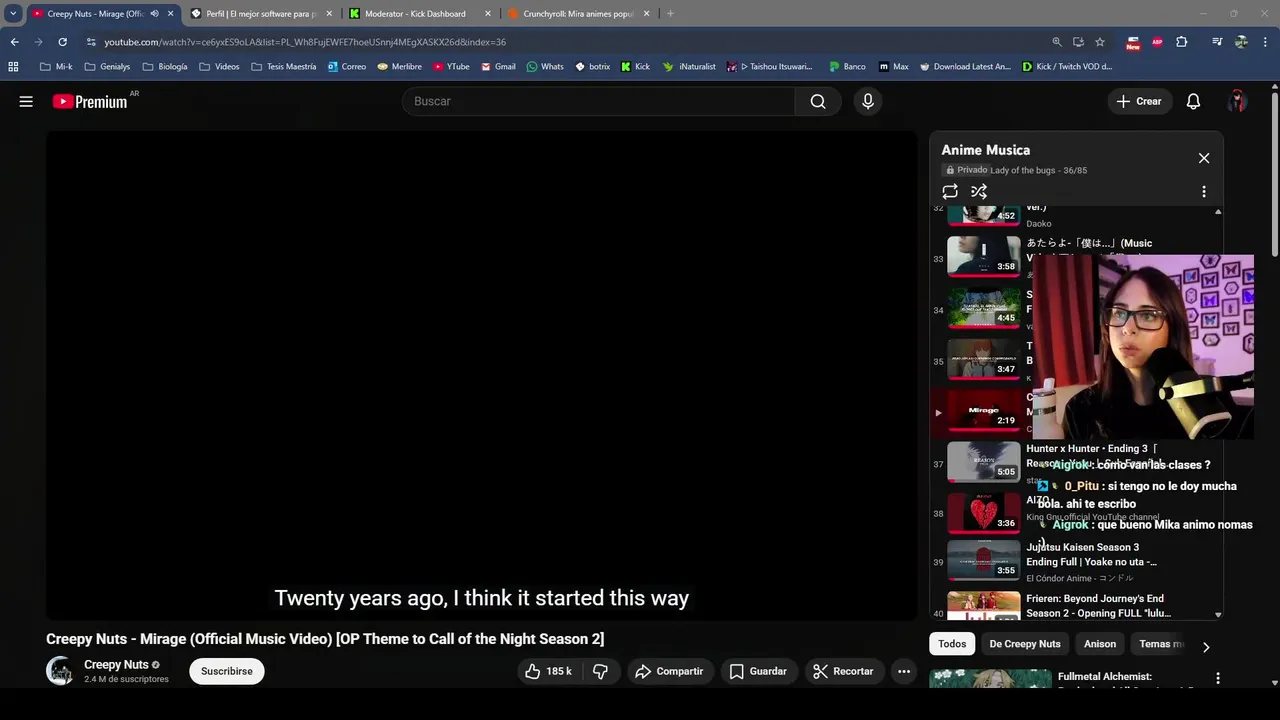
Task: Open the Whats bookmark
Action: coord(545,67)
